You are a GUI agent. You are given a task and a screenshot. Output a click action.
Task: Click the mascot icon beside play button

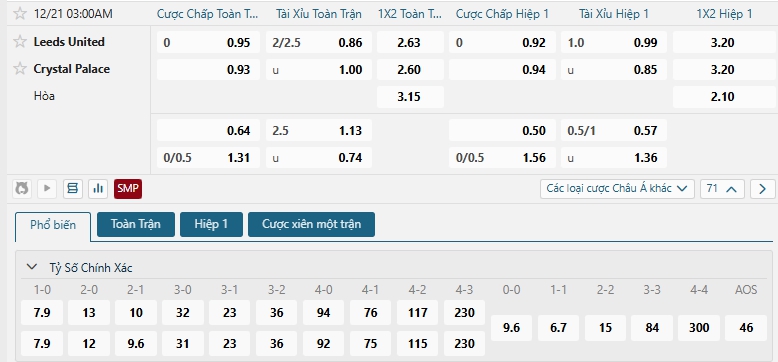[21, 188]
